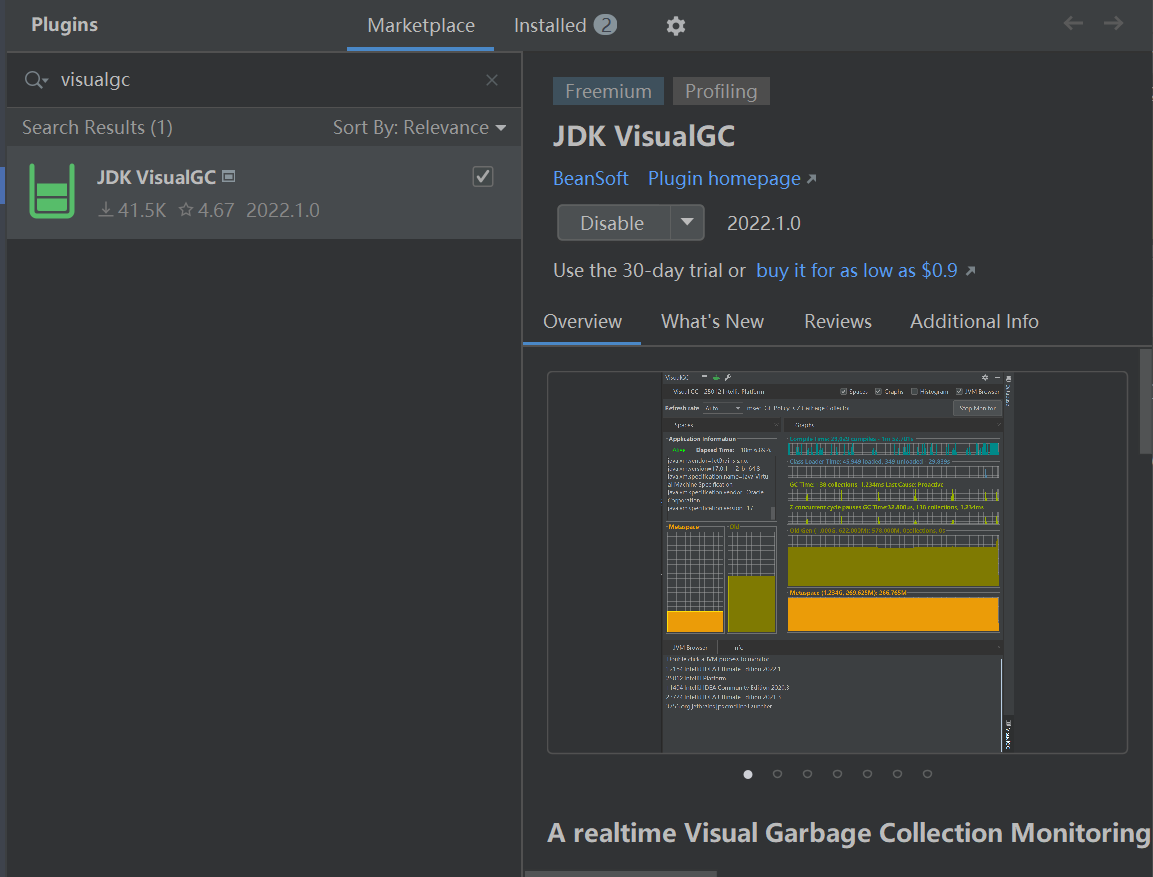Open the Reviews tab

(x=838, y=321)
